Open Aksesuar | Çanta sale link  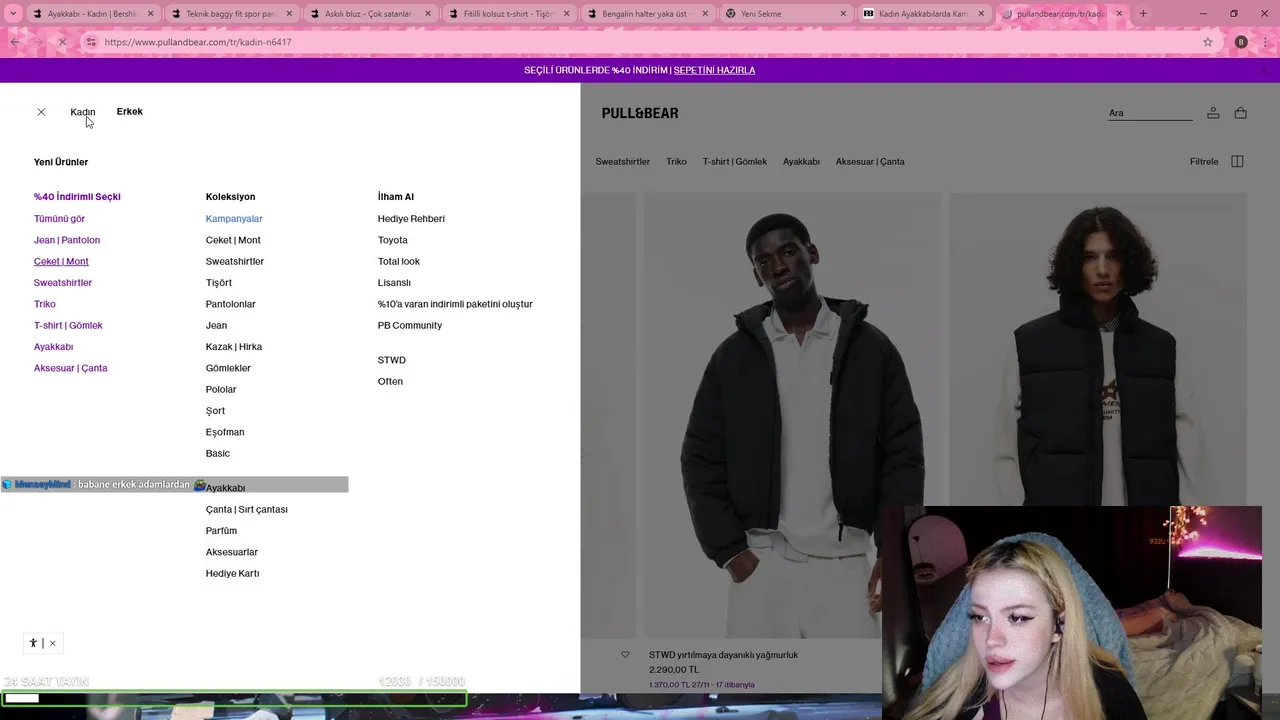(x=70, y=368)
